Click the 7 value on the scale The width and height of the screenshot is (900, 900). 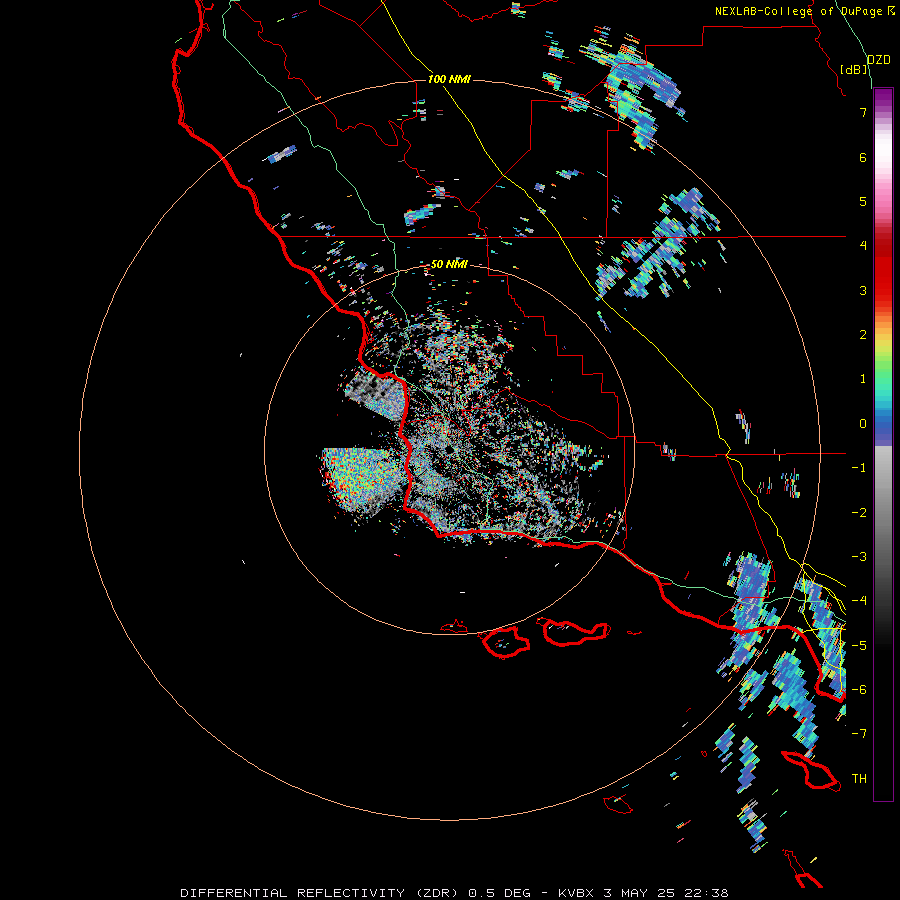pos(863,112)
